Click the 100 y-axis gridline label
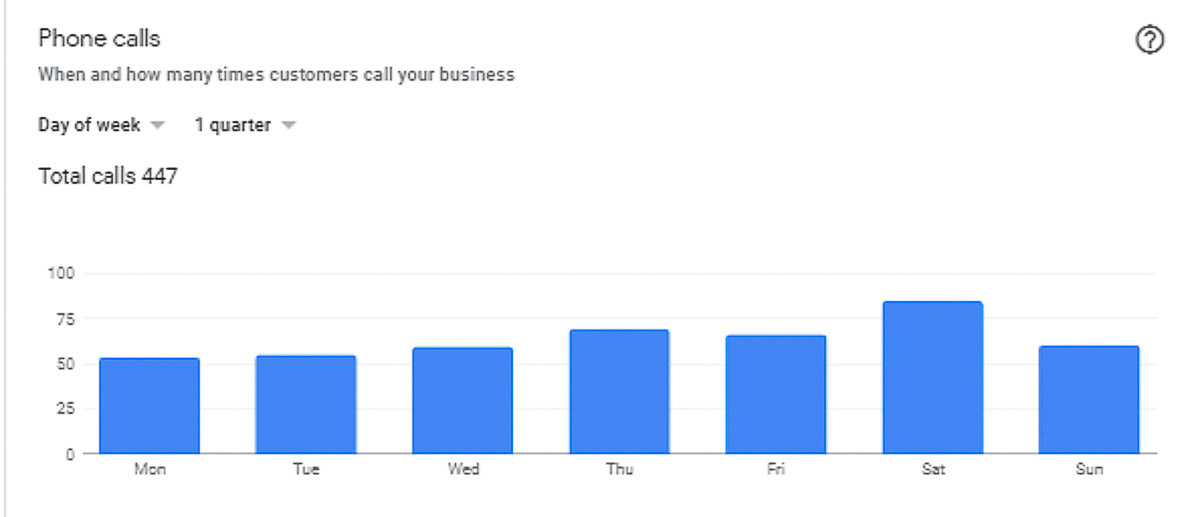1200x517 pixels. (x=61, y=273)
